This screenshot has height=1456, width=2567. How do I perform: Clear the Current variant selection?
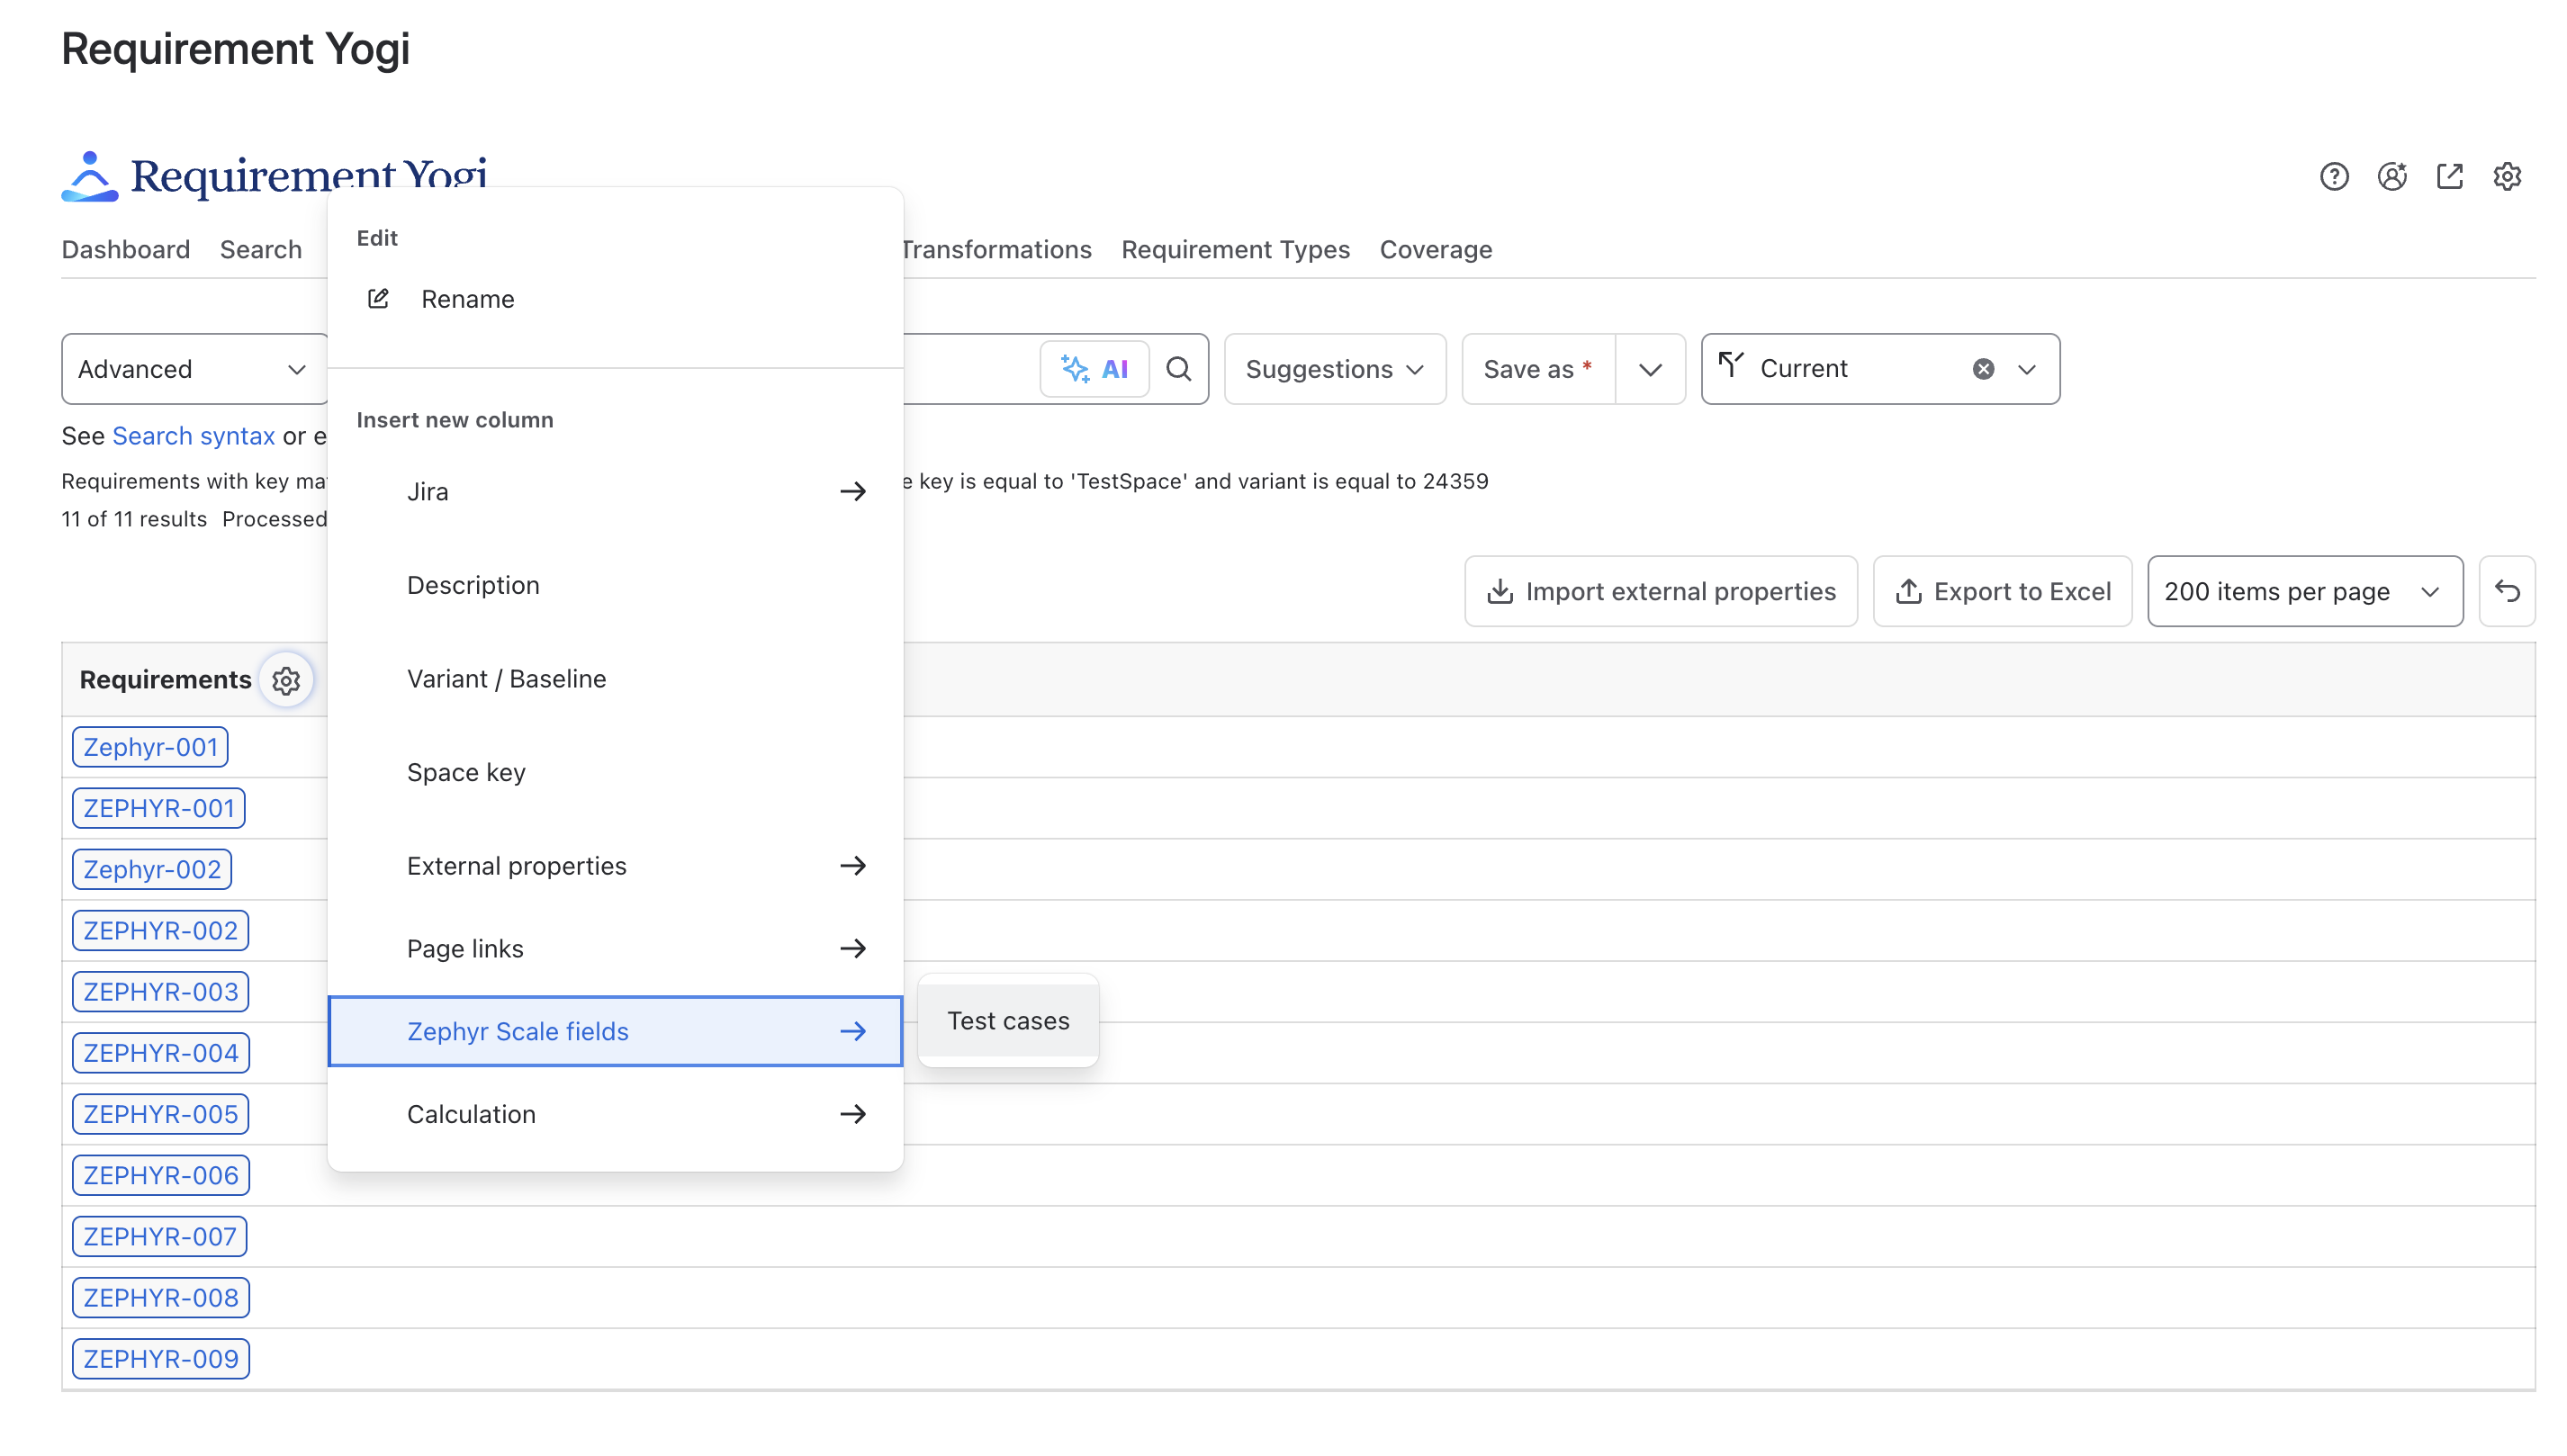pyautogui.click(x=1983, y=369)
